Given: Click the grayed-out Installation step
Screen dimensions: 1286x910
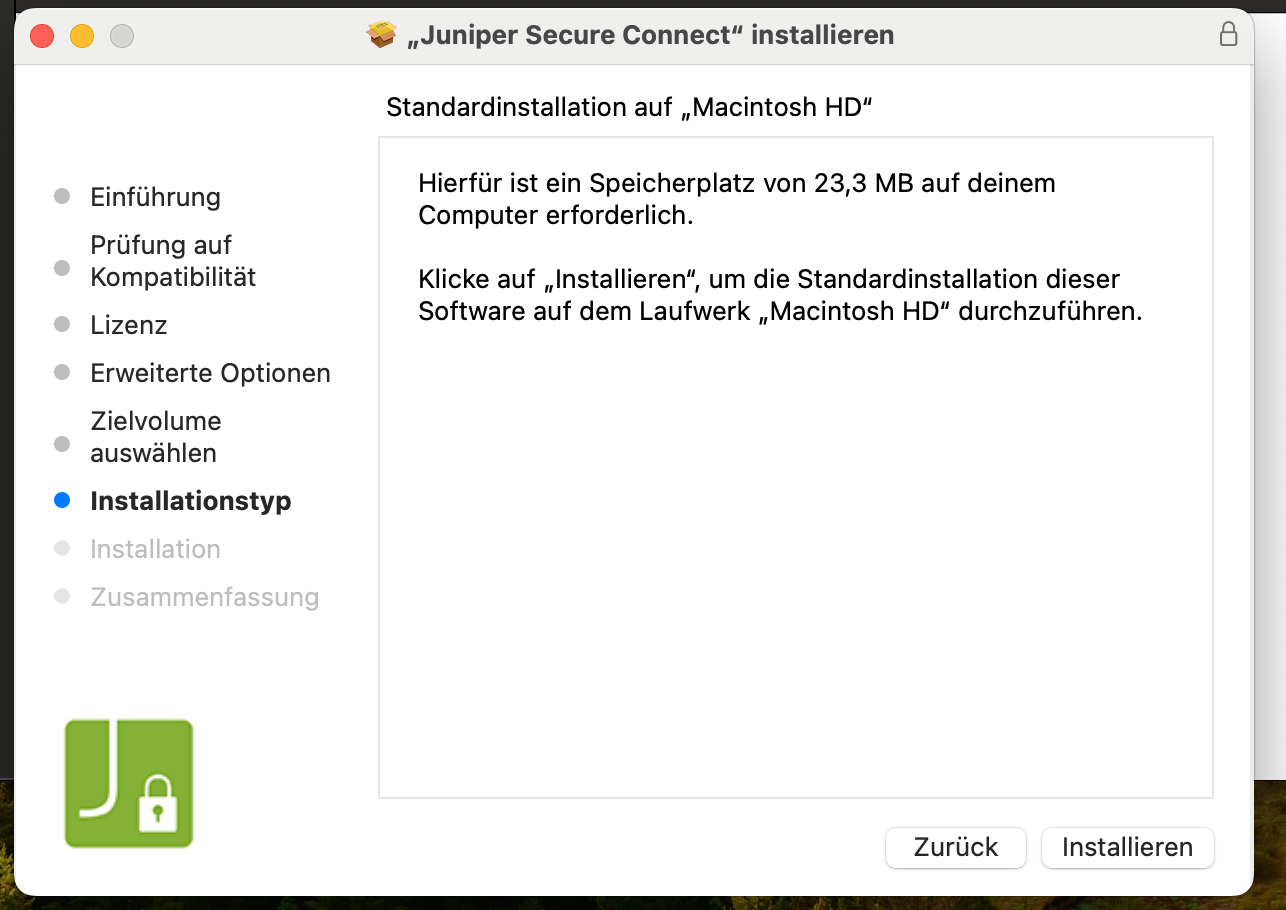Looking at the screenshot, I should [155, 548].
